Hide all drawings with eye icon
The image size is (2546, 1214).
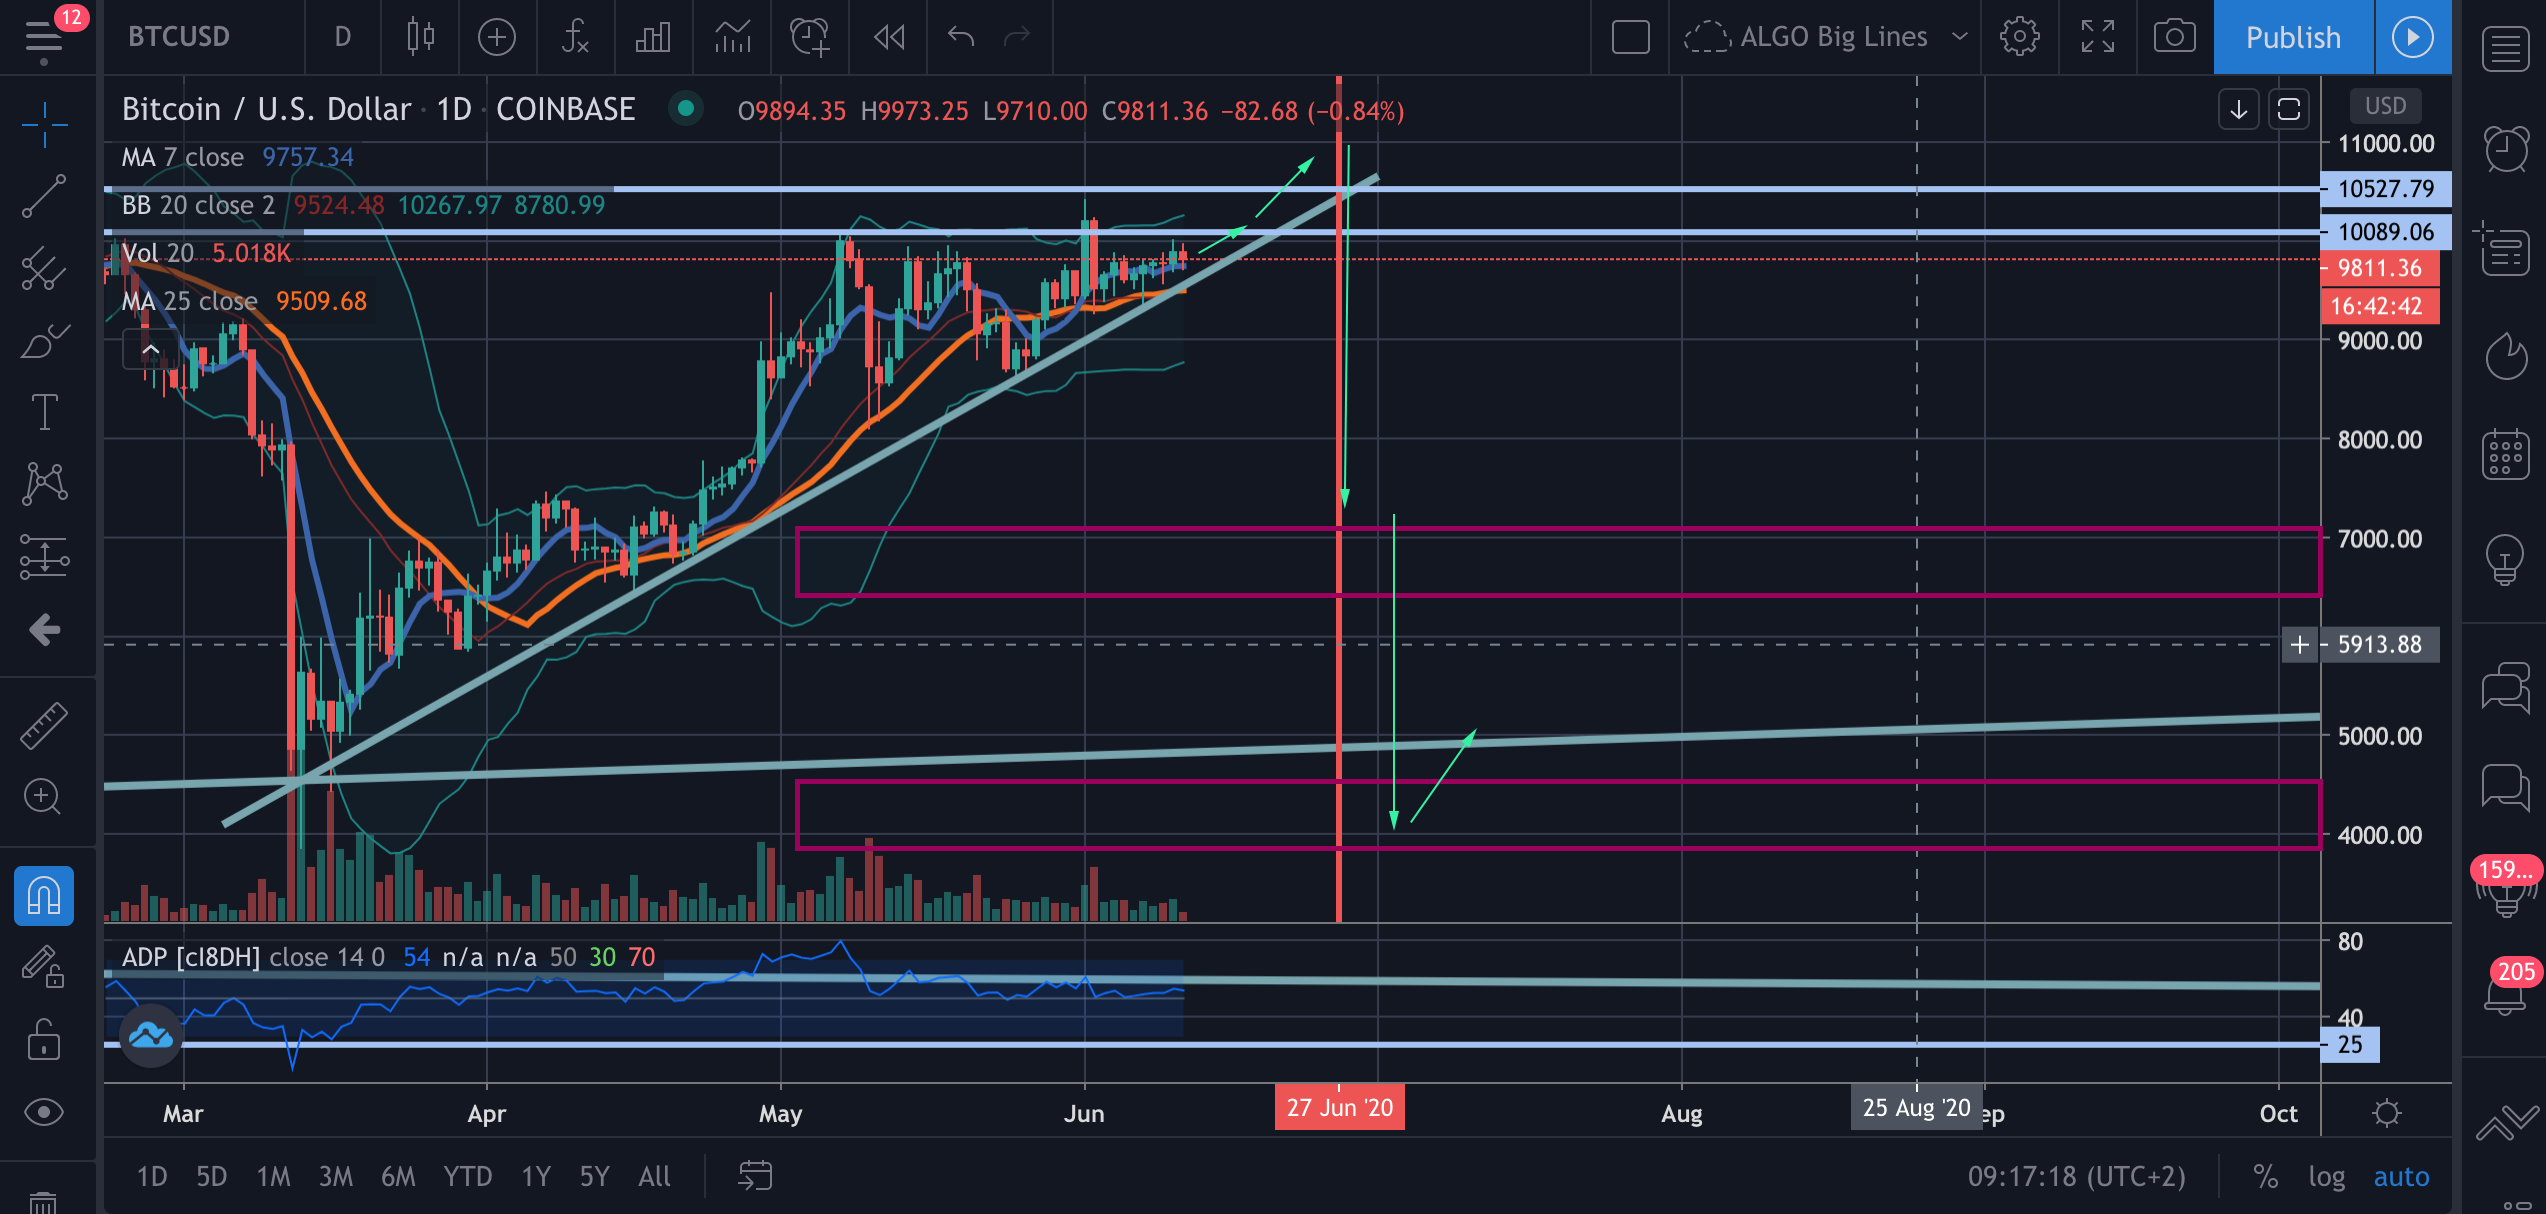point(44,1112)
